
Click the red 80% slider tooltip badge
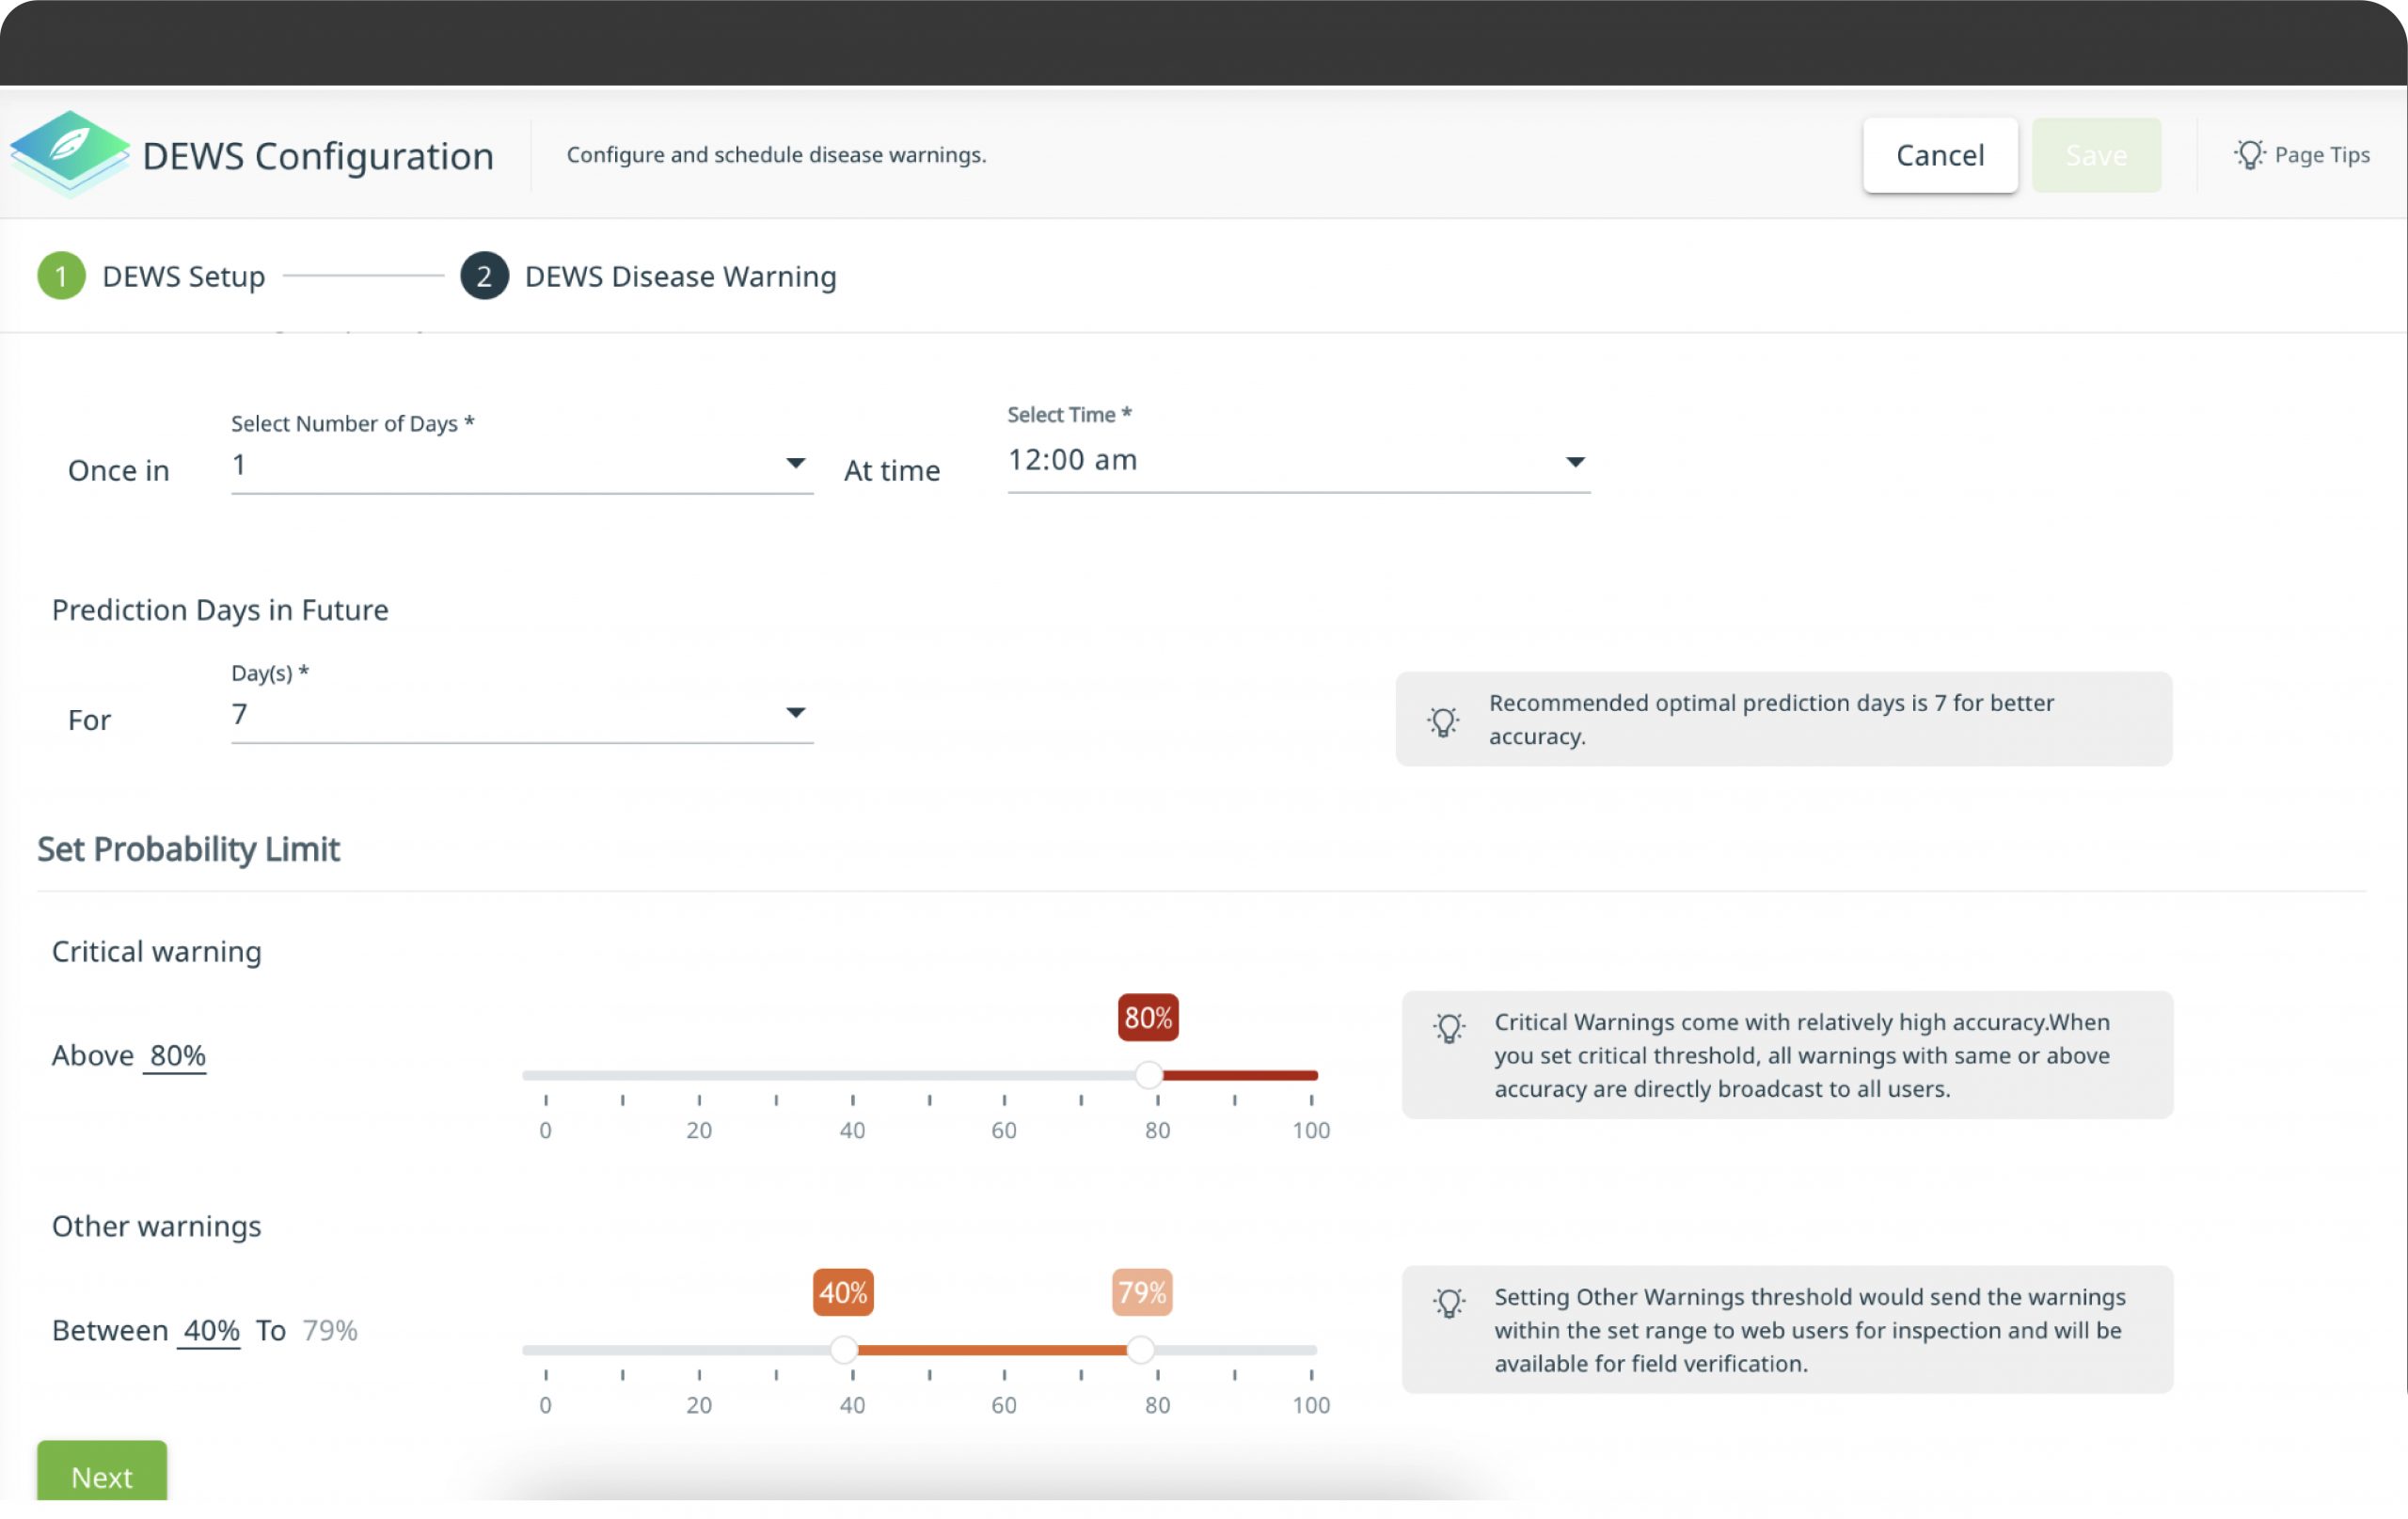1148,1018
